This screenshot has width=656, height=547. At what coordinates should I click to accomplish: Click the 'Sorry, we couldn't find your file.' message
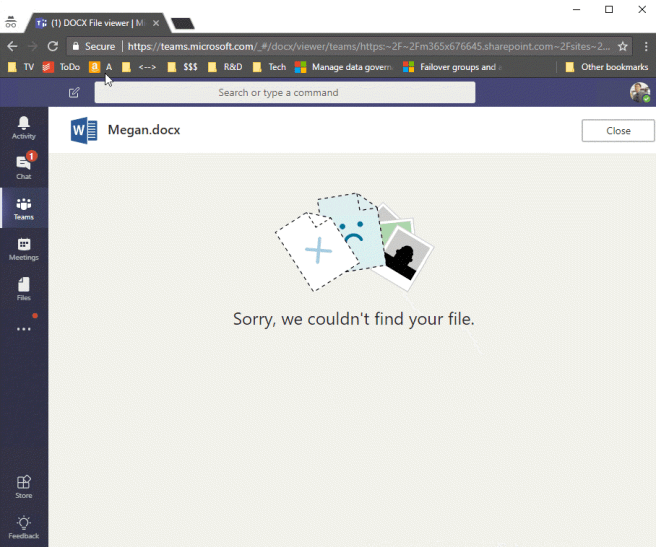354,319
